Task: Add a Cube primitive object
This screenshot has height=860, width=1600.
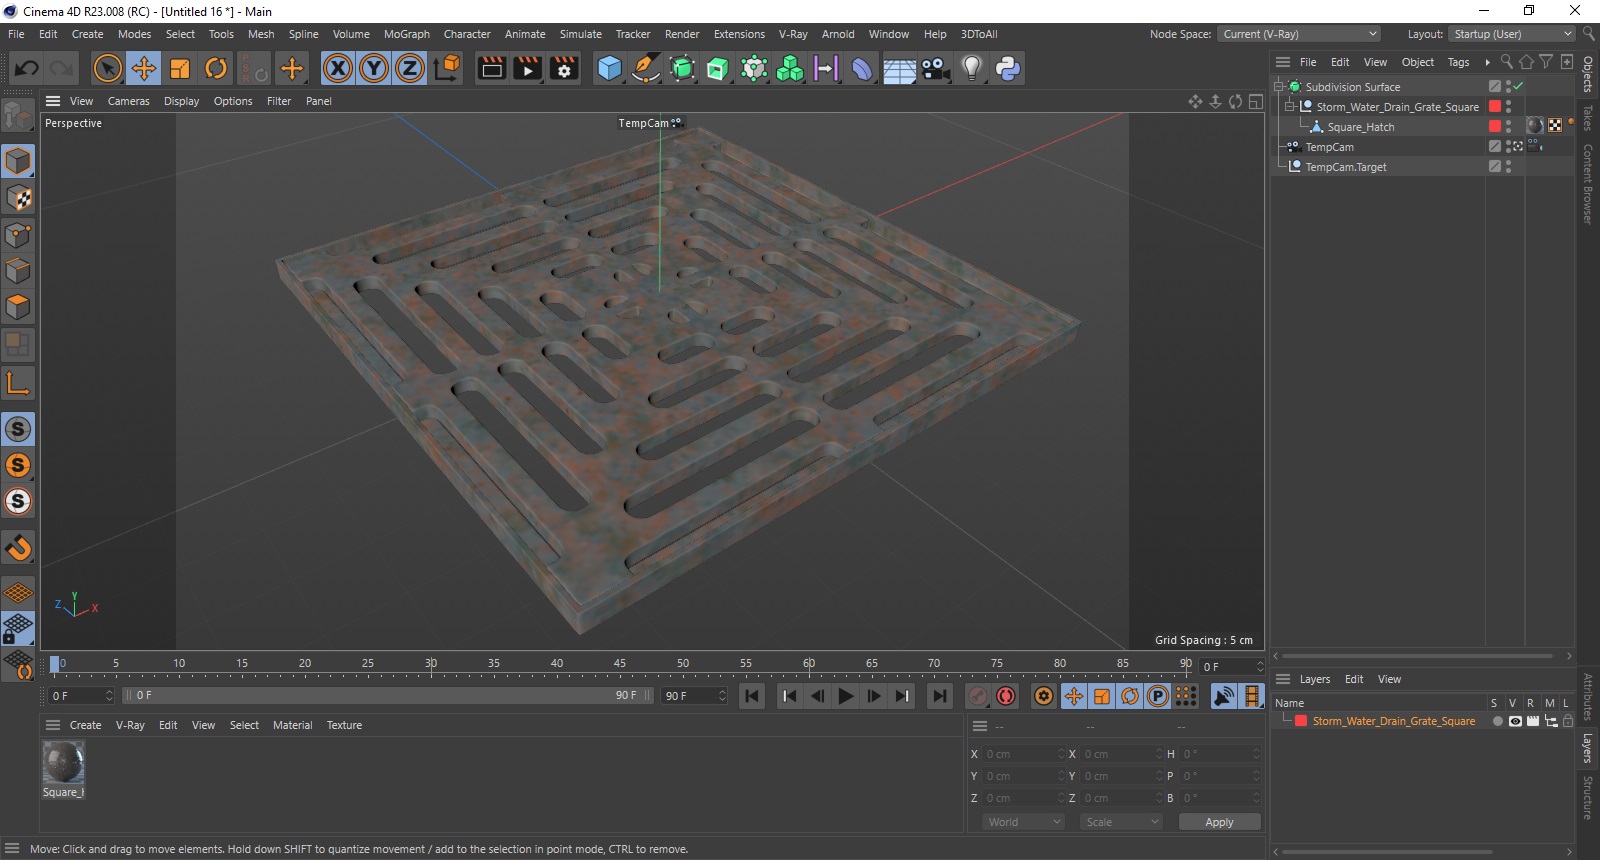Action: point(609,68)
